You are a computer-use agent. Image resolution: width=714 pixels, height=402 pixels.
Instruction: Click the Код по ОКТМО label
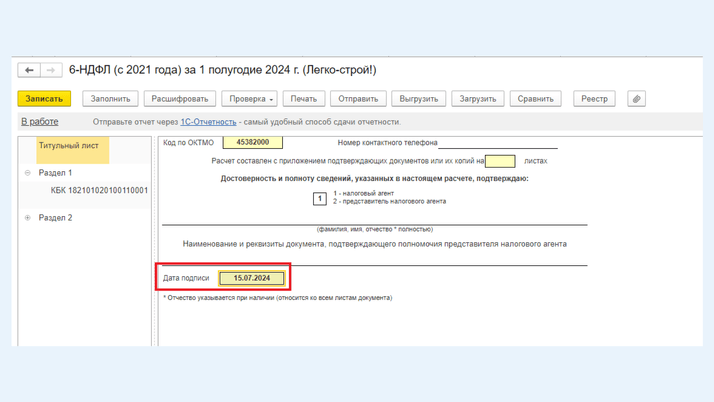click(x=188, y=142)
